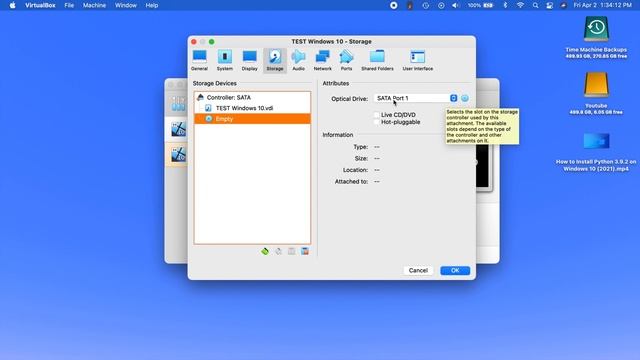Click the Wi-Fi icon in menu bar
The height and width of the screenshot is (360, 640).
(520, 5)
